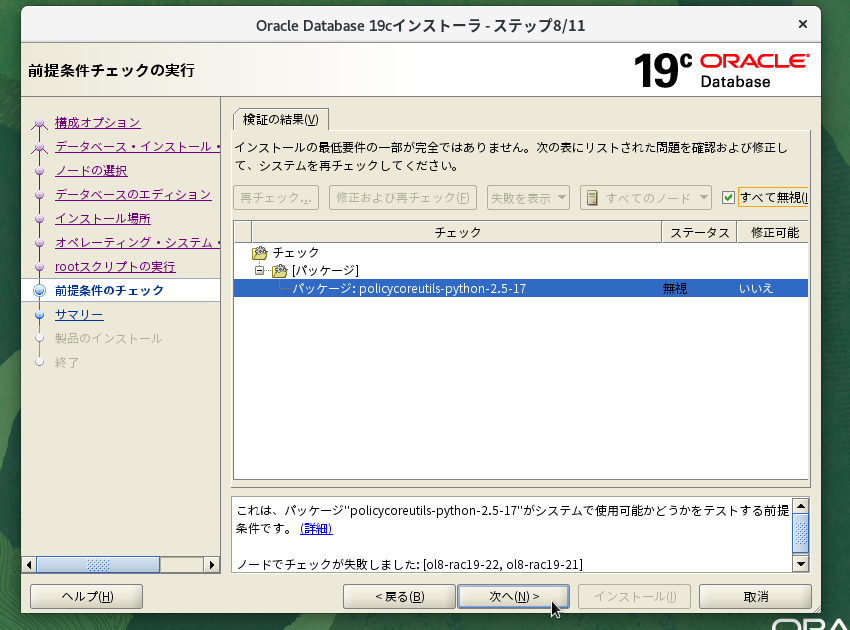
Task: Open the すべてのノード dropdown
Action: 646,198
